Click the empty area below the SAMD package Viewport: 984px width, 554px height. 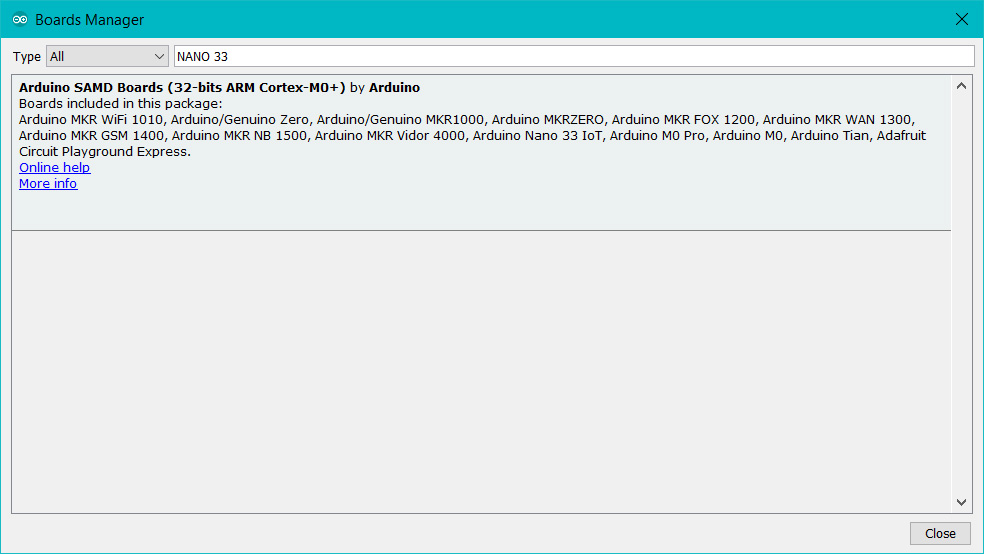pos(480,370)
